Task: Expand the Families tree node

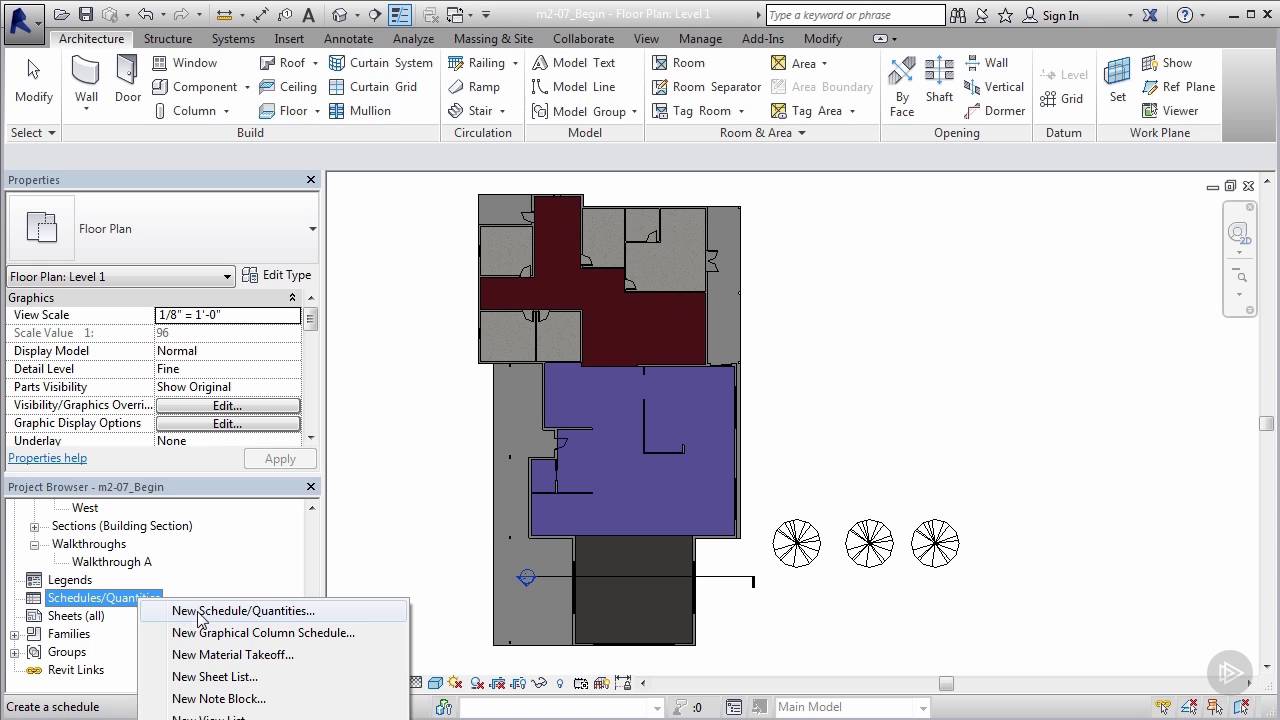Action: click(x=14, y=634)
